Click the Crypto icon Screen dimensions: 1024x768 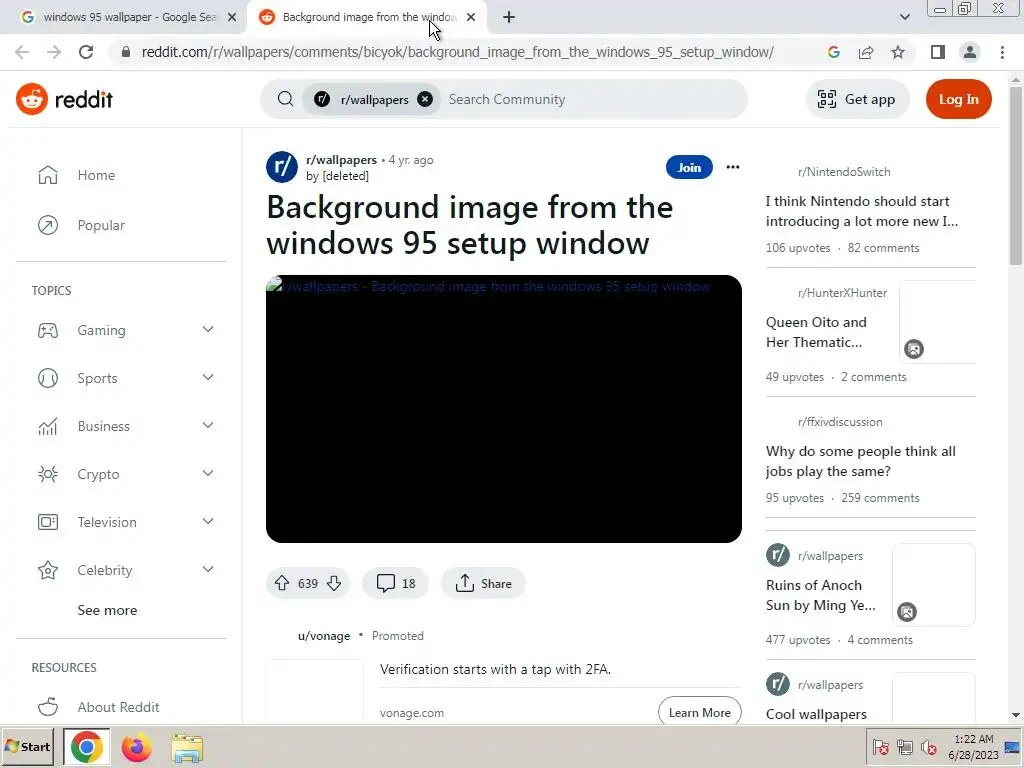48,473
